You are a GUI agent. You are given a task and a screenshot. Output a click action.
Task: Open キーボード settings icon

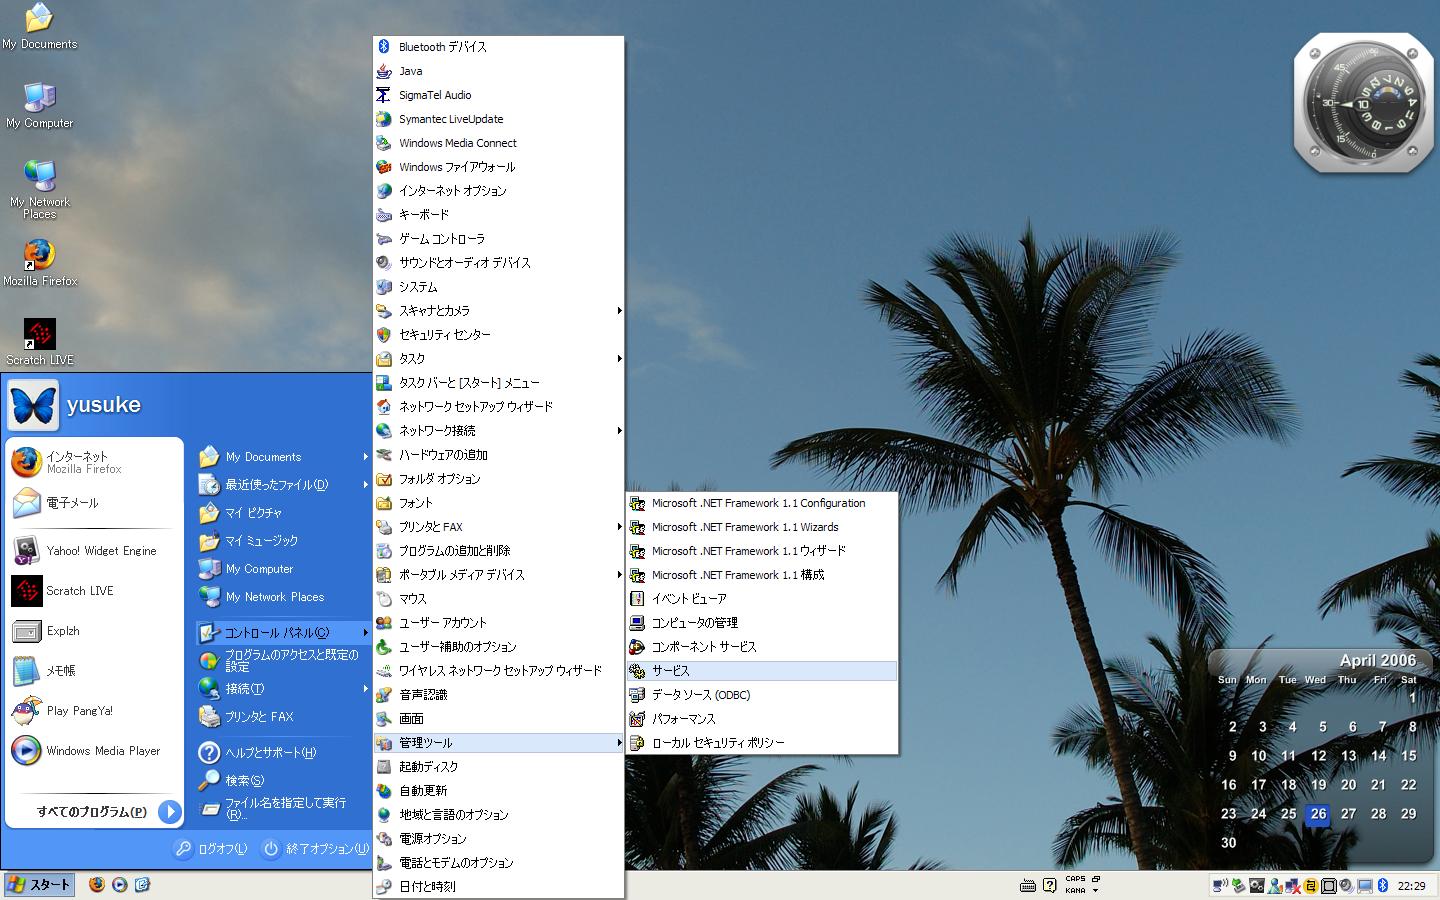[383, 215]
